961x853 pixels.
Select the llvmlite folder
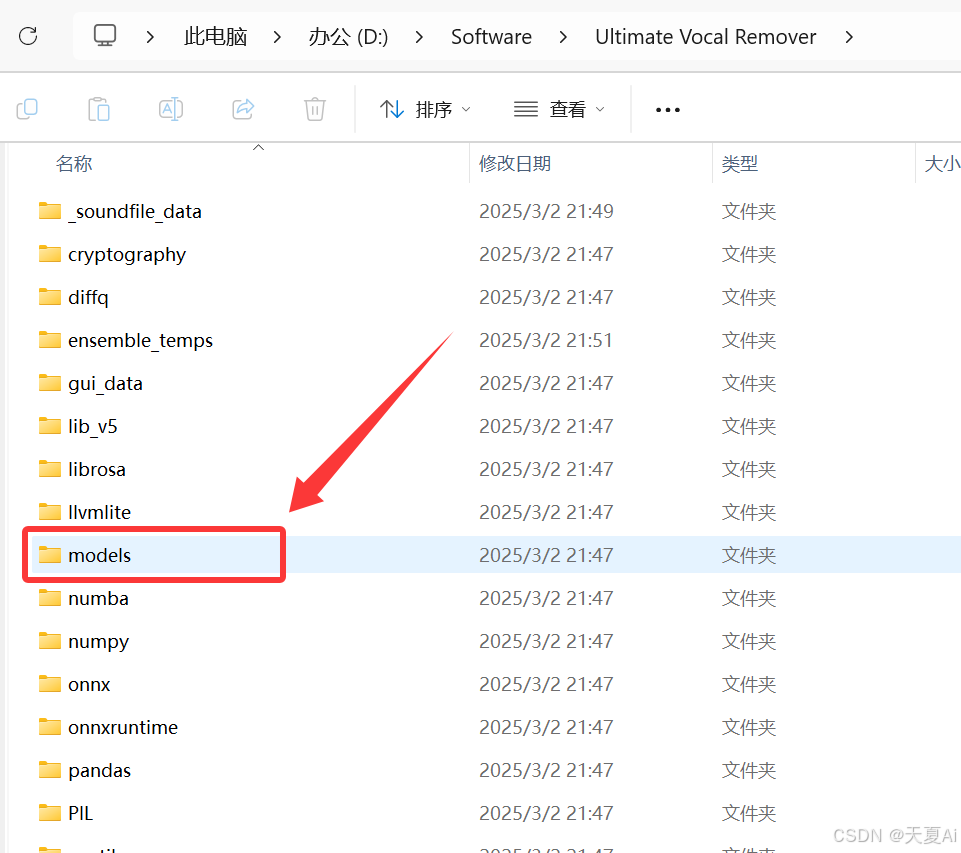click(99, 512)
